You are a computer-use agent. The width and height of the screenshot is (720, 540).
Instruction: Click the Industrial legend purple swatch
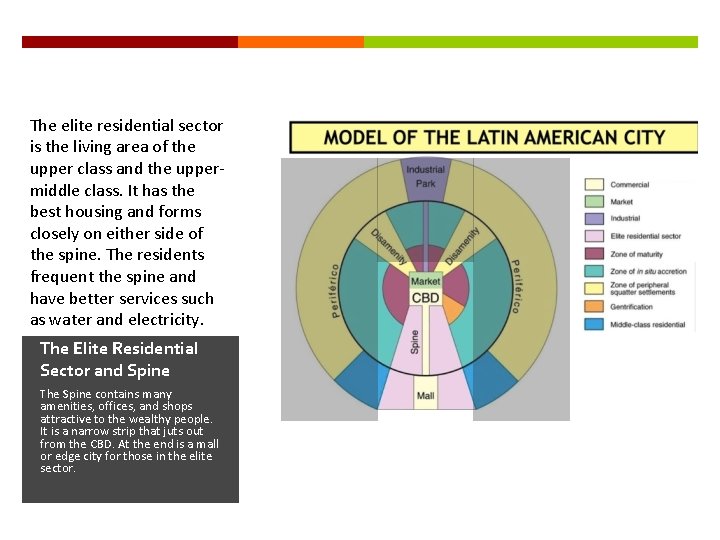tap(594, 219)
